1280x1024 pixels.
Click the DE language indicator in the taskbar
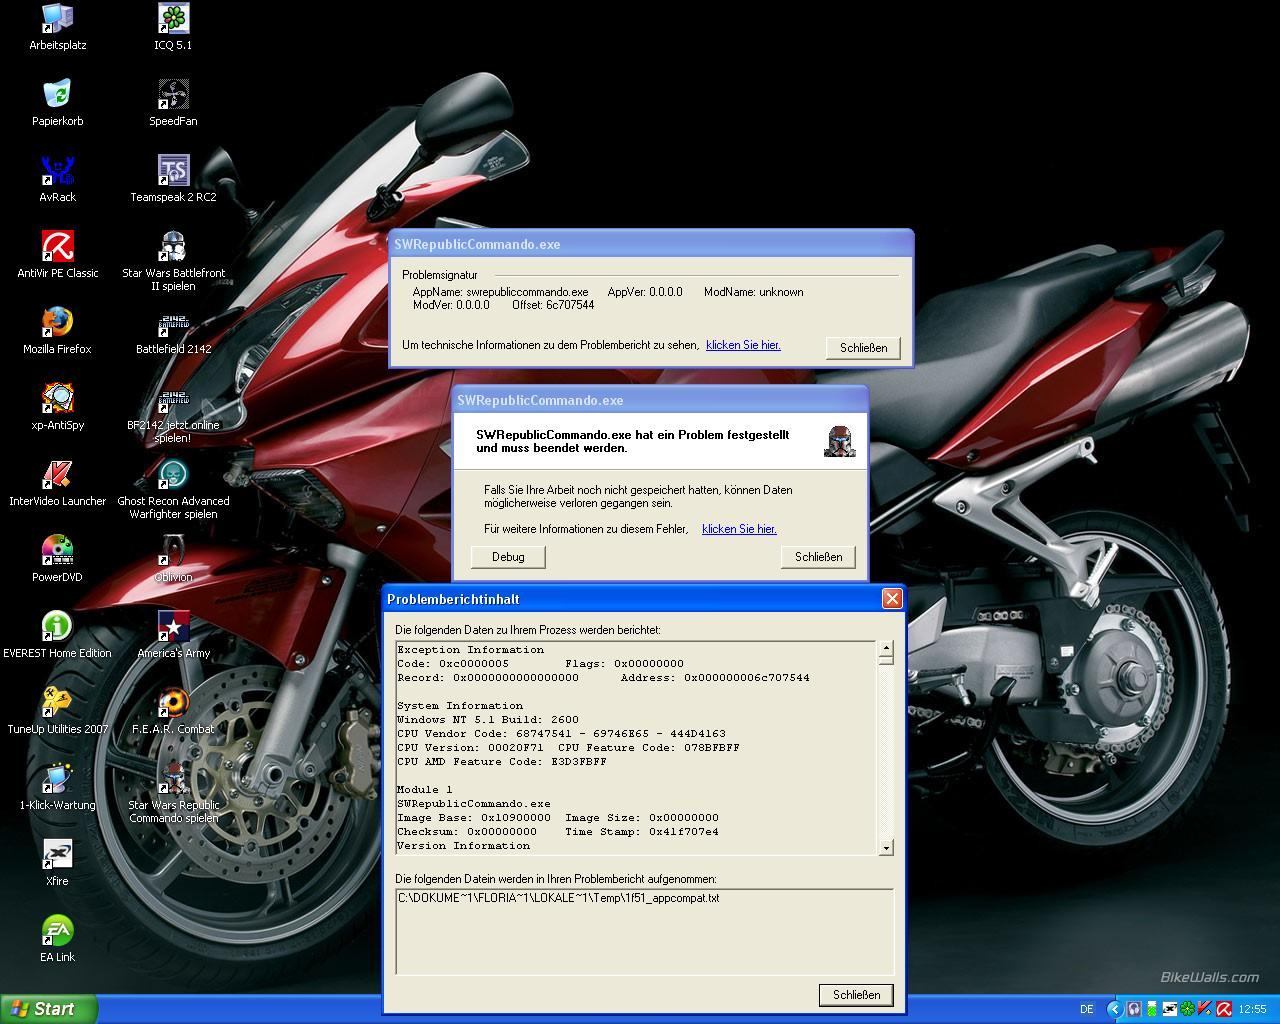[x=1087, y=1009]
